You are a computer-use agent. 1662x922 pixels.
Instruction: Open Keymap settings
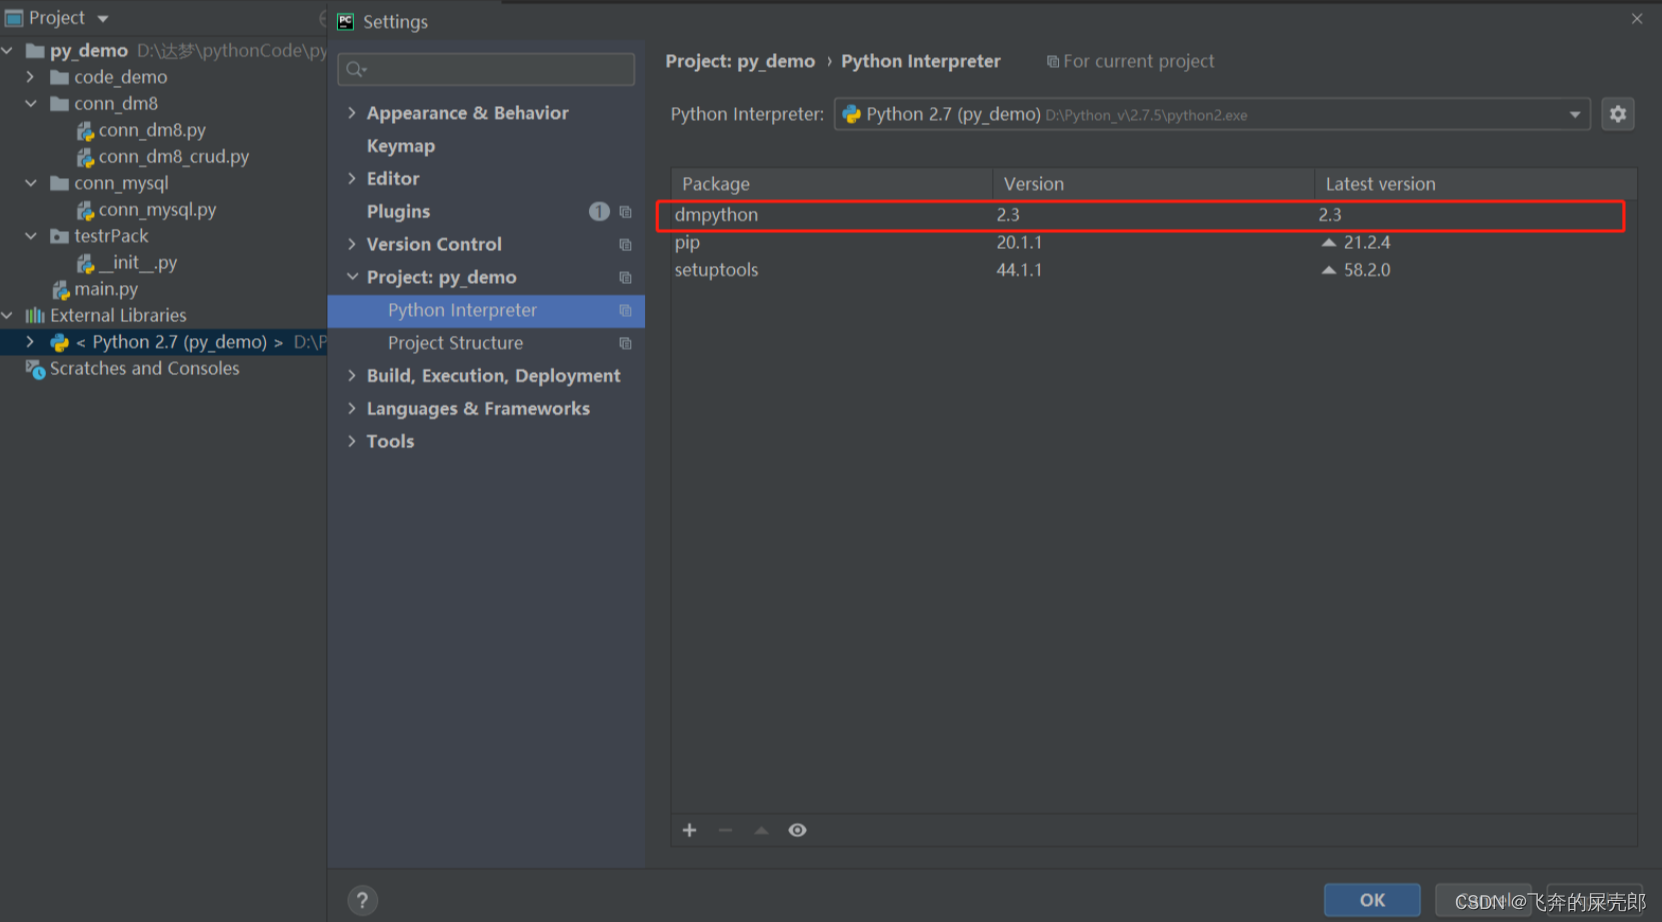tap(400, 146)
